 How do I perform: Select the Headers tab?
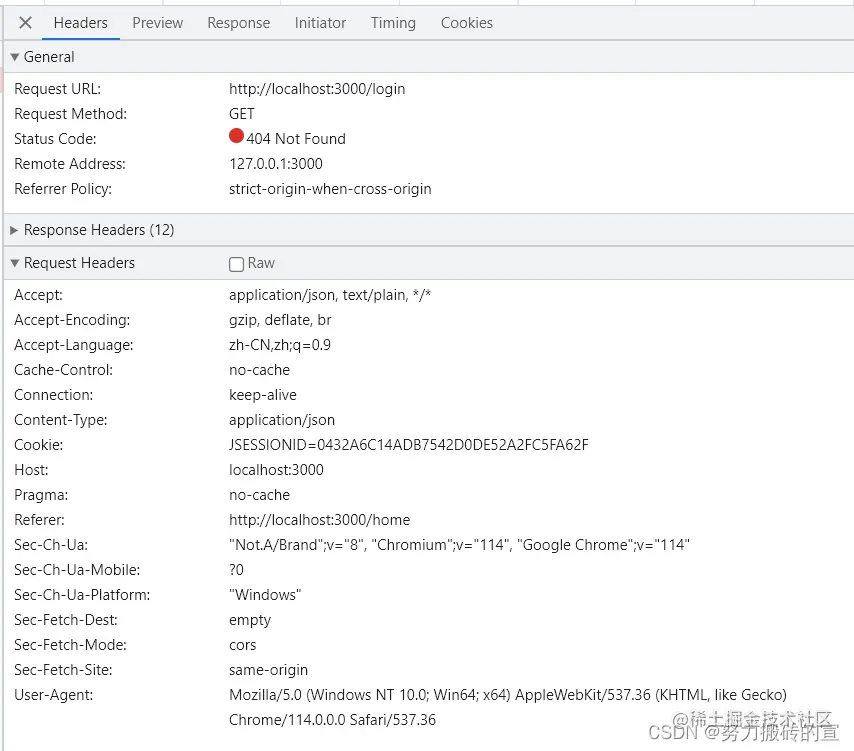coord(81,23)
